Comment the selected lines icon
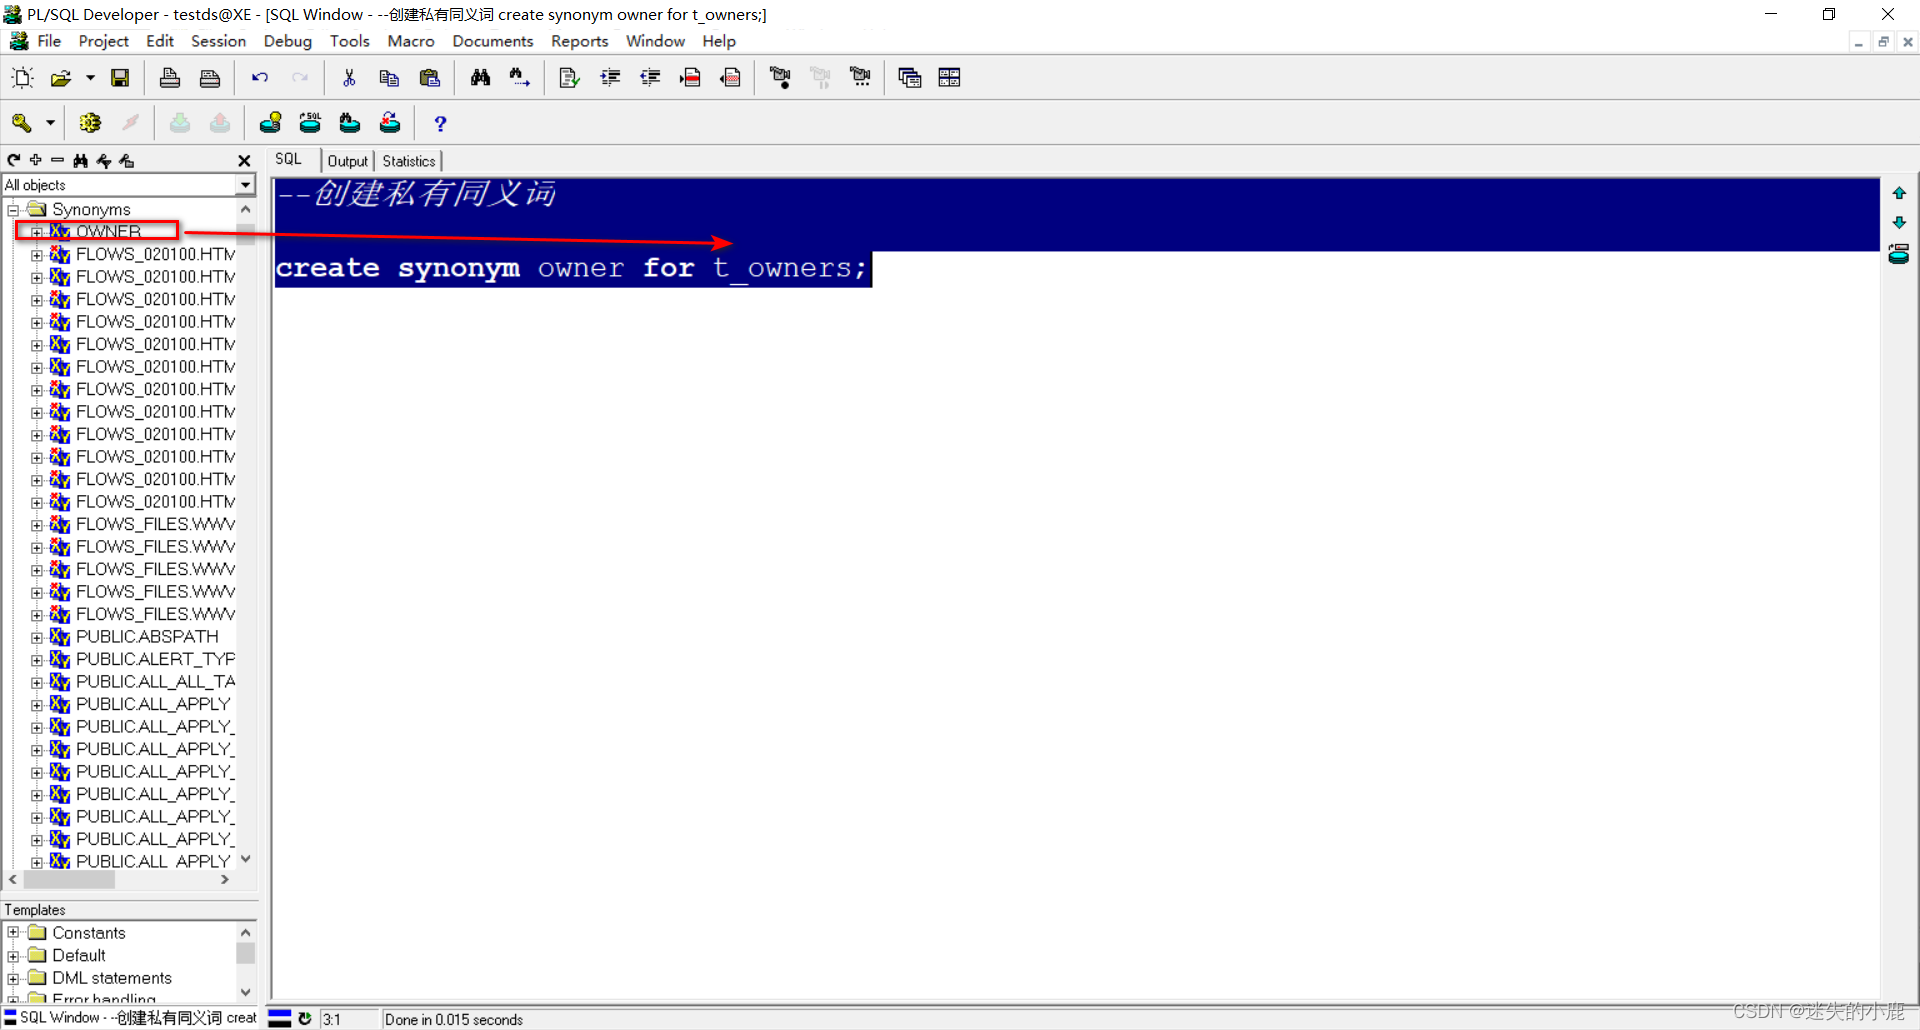 pos(690,78)
